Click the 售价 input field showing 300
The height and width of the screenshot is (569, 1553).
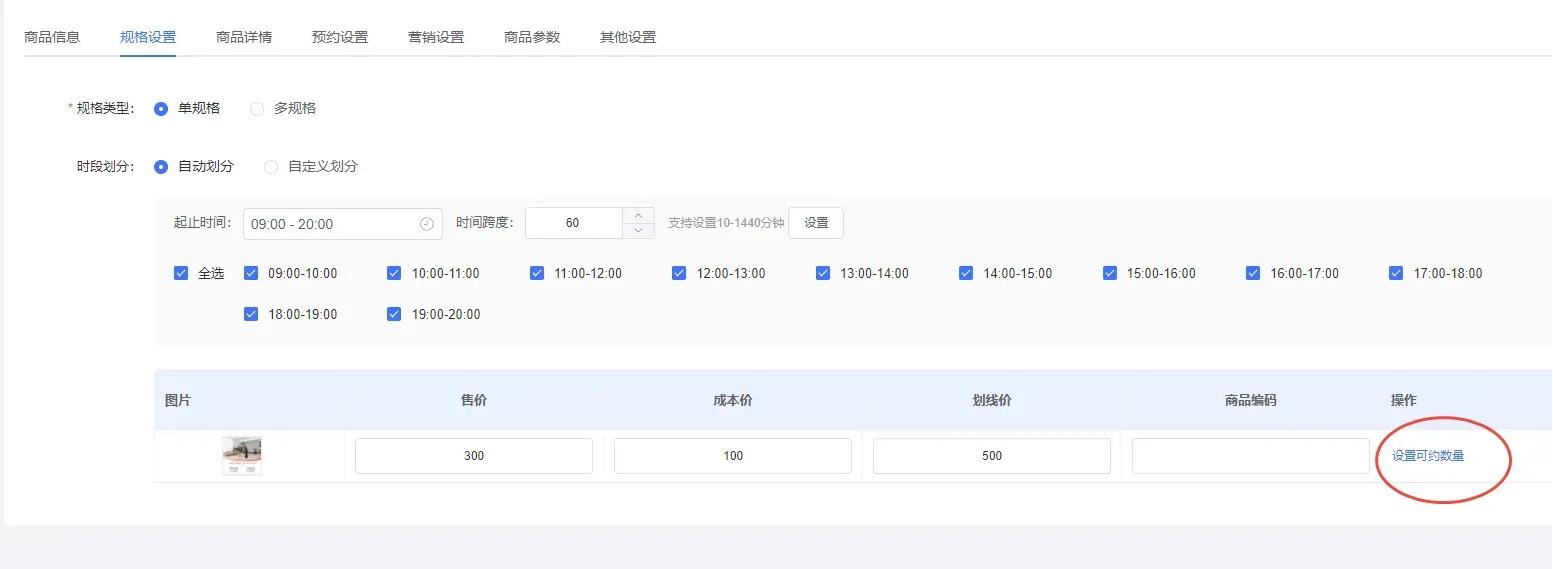474,456
